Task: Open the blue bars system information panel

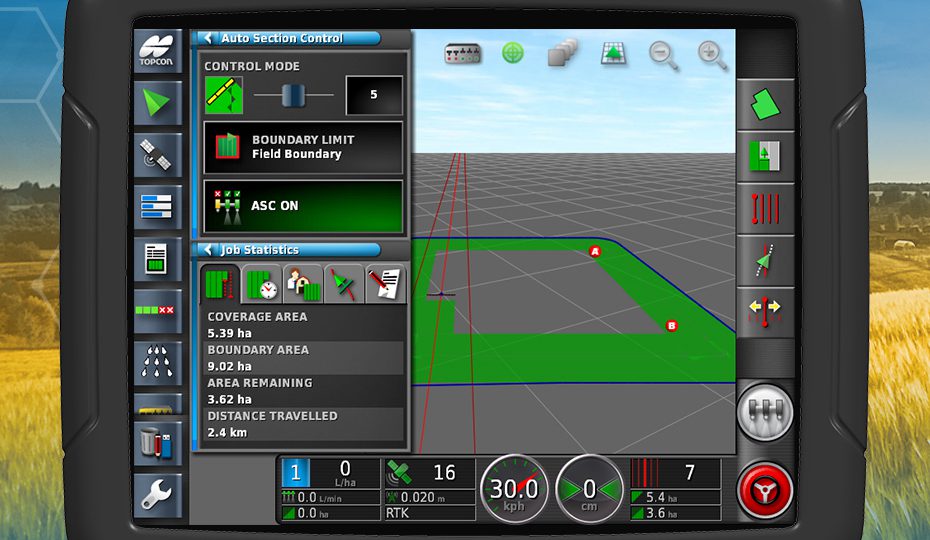Action: 157,207
